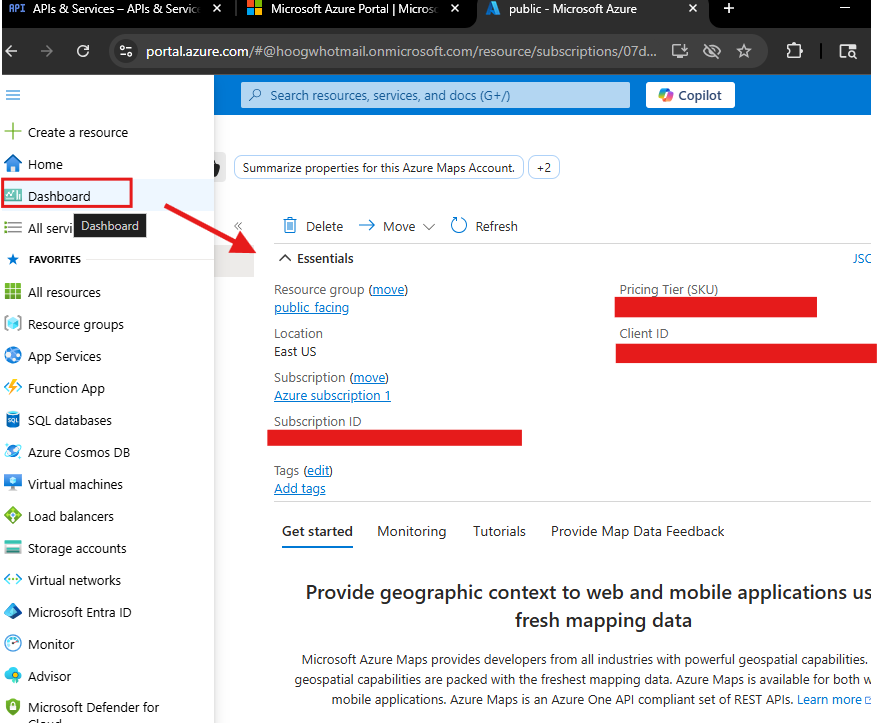This screenshot has height=723, width=877.
Task: Click the Refresh button in command bar
Action: tap(485, 226)
